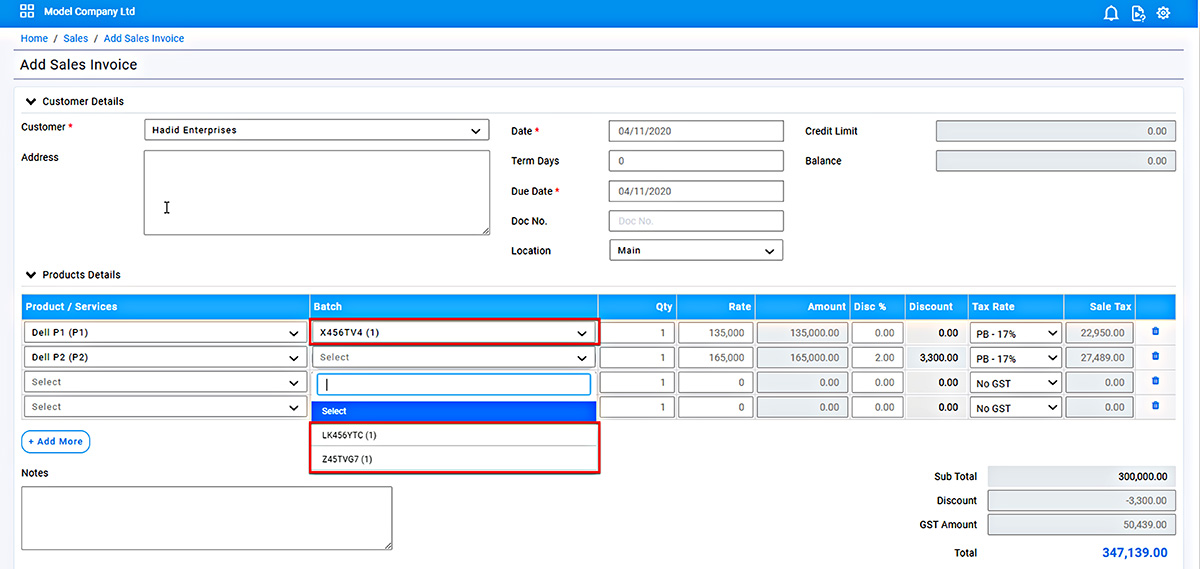This screenshot has width=1200, height=569.
Task: Collapse the Products Details section
Action: click(31, 275)
